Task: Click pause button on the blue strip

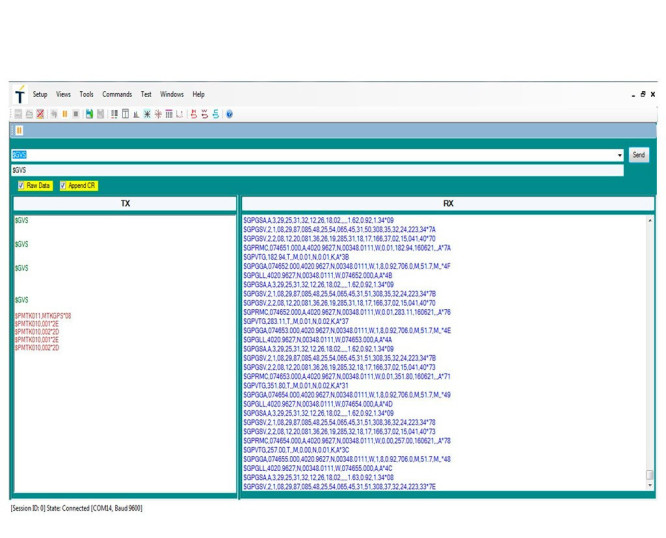Action: point(19,130)
